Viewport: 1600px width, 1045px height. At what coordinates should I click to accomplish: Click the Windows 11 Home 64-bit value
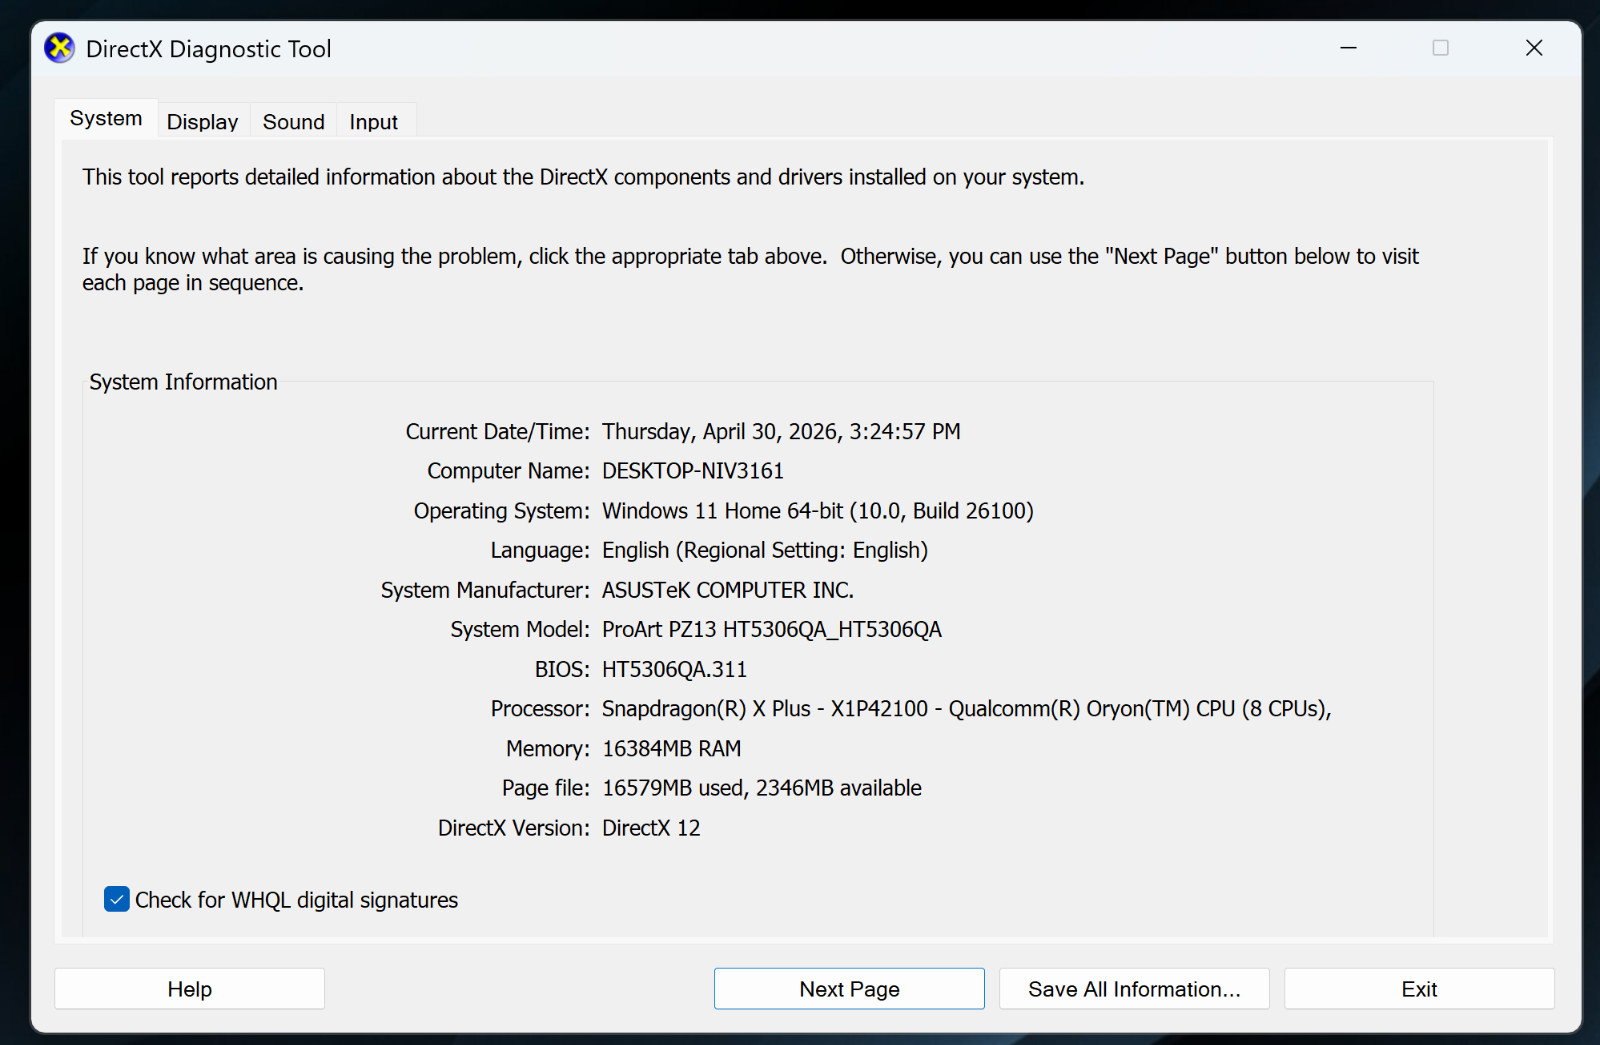point(818,511)
